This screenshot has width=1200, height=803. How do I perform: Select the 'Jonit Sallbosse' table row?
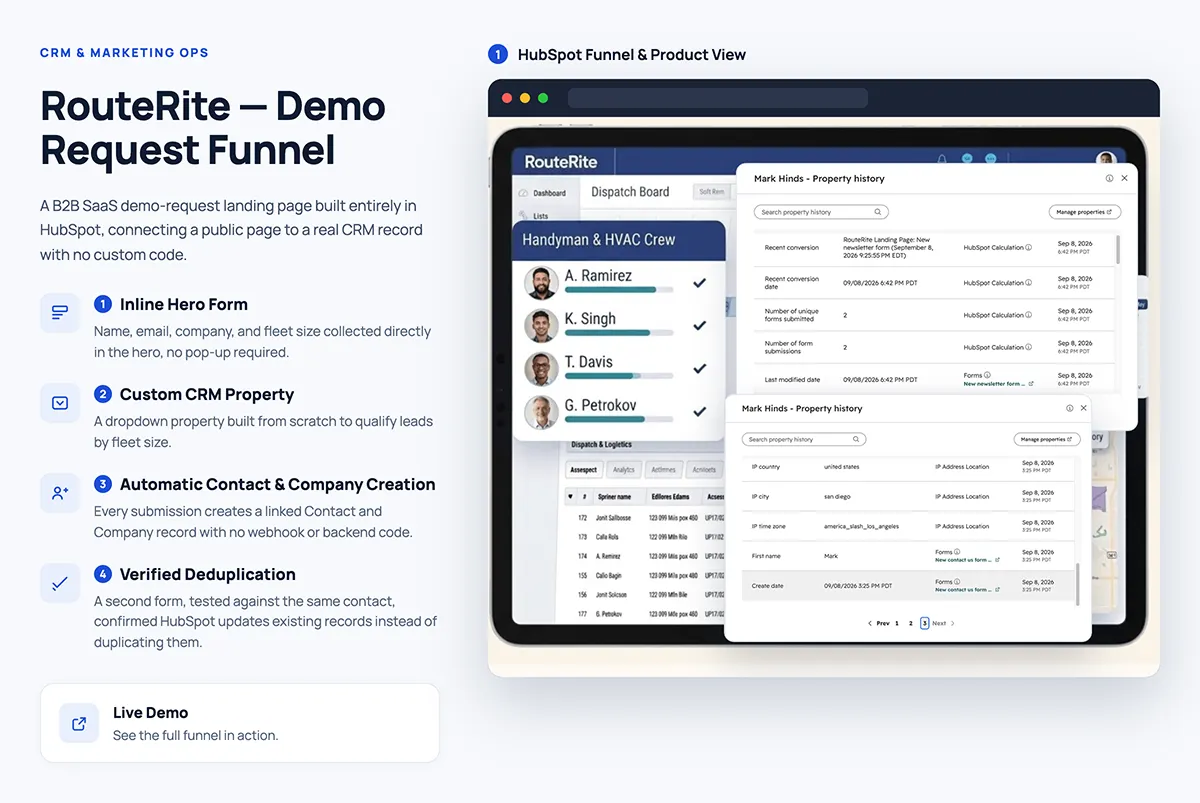(x=645, y=518)
